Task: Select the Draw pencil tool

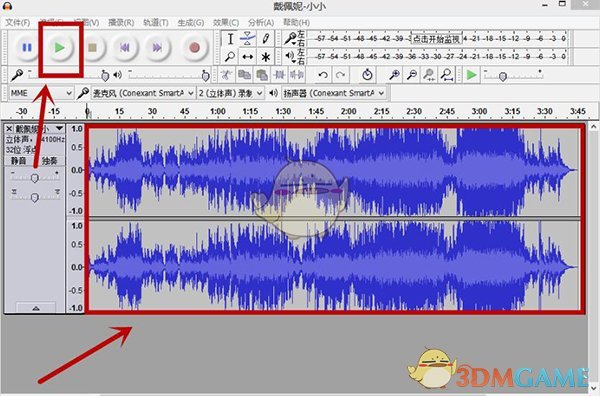Action: tap(266, 39)
